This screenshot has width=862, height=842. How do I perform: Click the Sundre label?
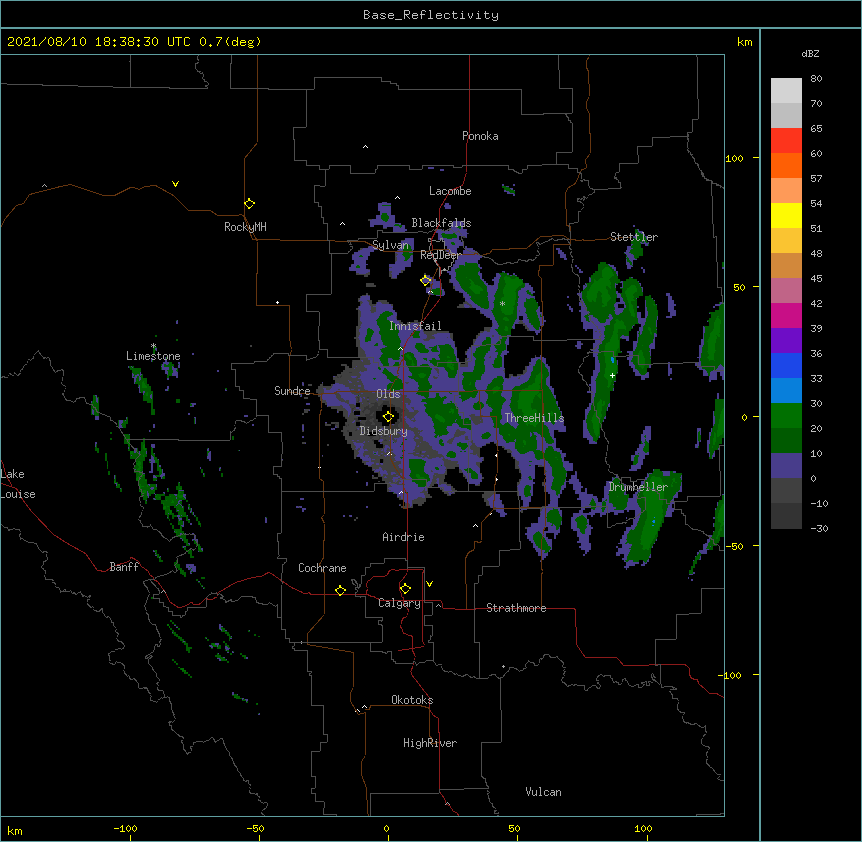coord(292,391)
